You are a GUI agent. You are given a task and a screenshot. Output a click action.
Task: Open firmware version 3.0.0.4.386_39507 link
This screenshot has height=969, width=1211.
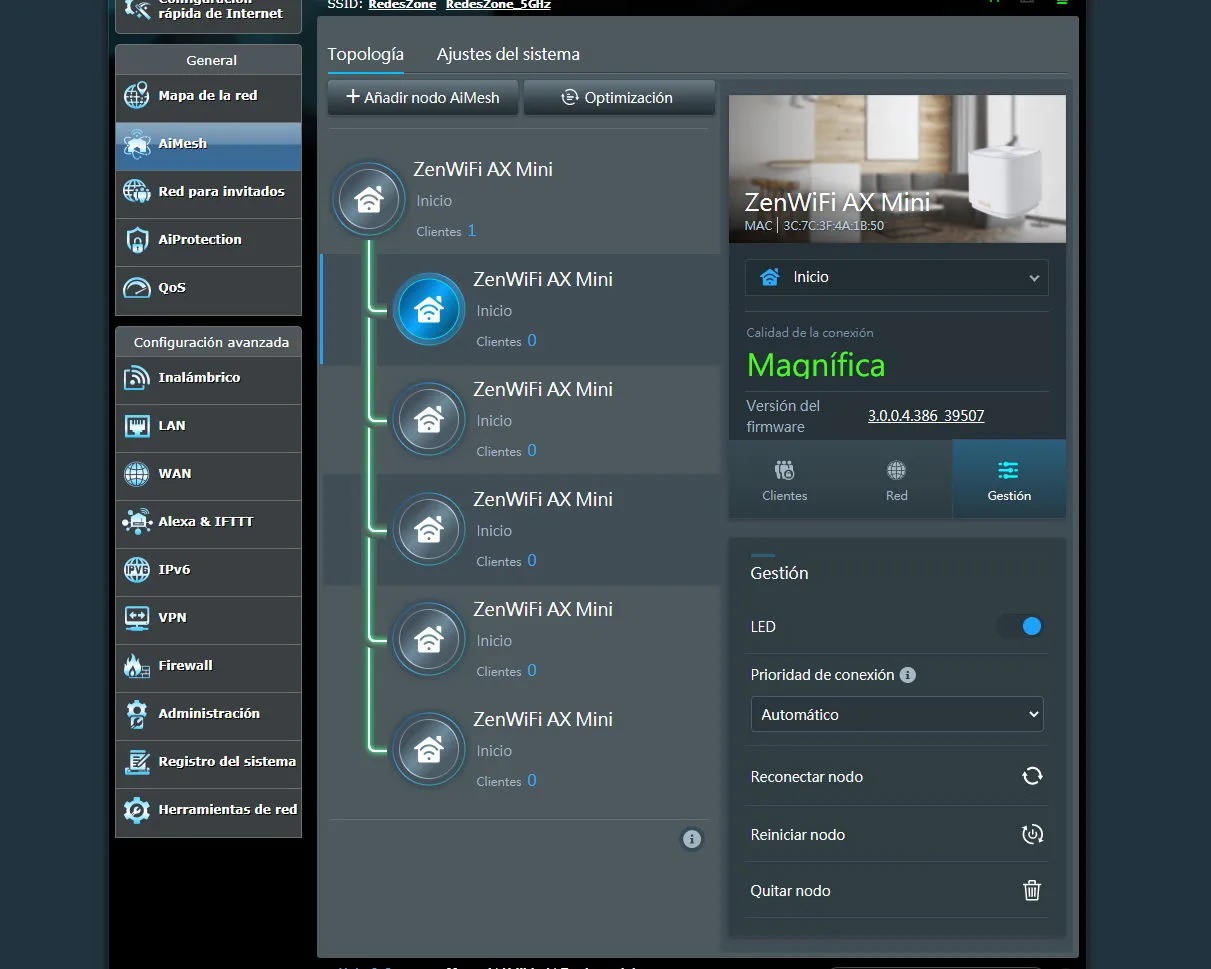coord(926,415)
